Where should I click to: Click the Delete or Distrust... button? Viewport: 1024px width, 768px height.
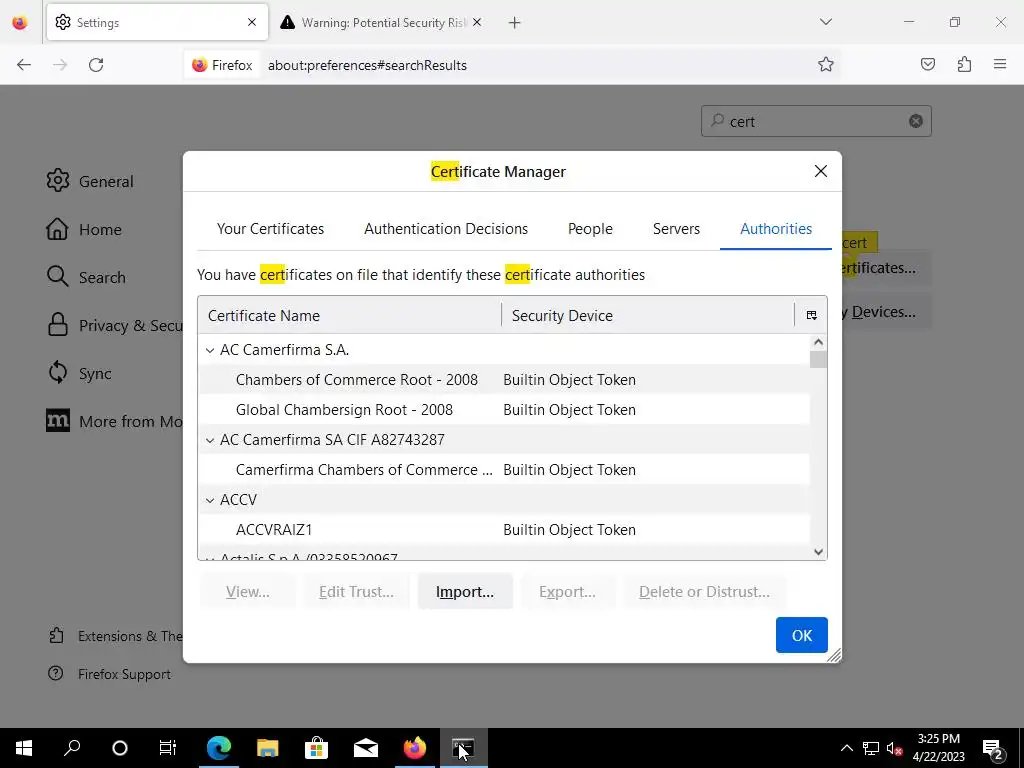pyautogui.click(x=704, y=591)
